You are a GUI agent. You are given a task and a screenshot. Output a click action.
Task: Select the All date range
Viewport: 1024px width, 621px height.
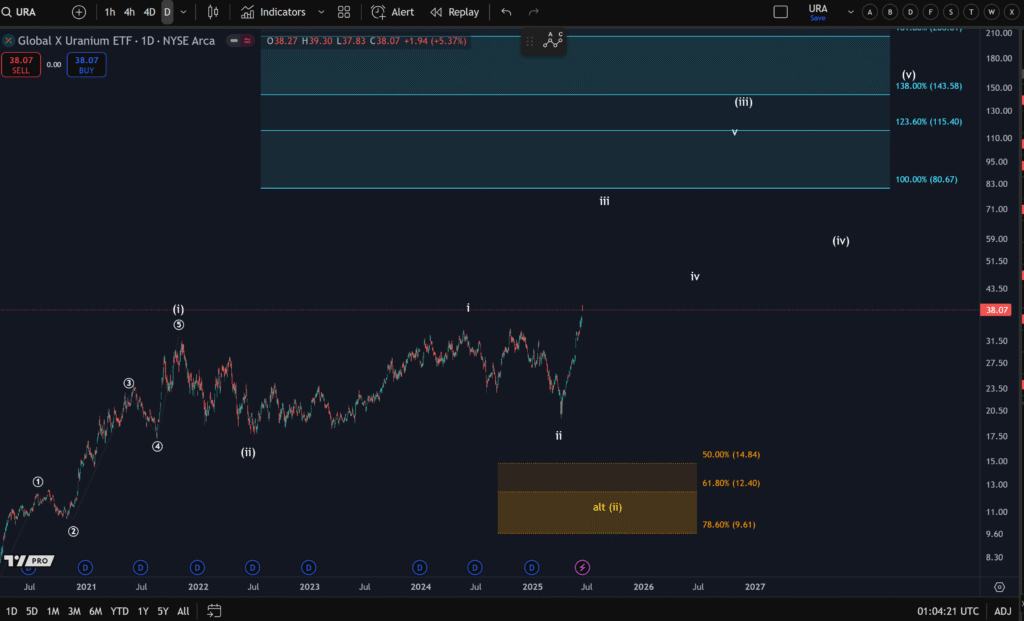(184, 611)
